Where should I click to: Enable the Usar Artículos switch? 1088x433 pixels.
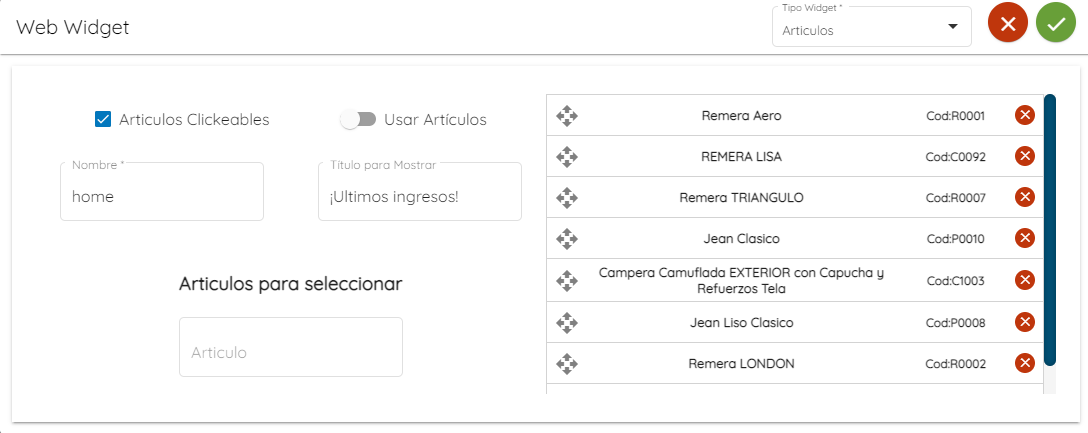pyautogui.click(x=358, y=119)
